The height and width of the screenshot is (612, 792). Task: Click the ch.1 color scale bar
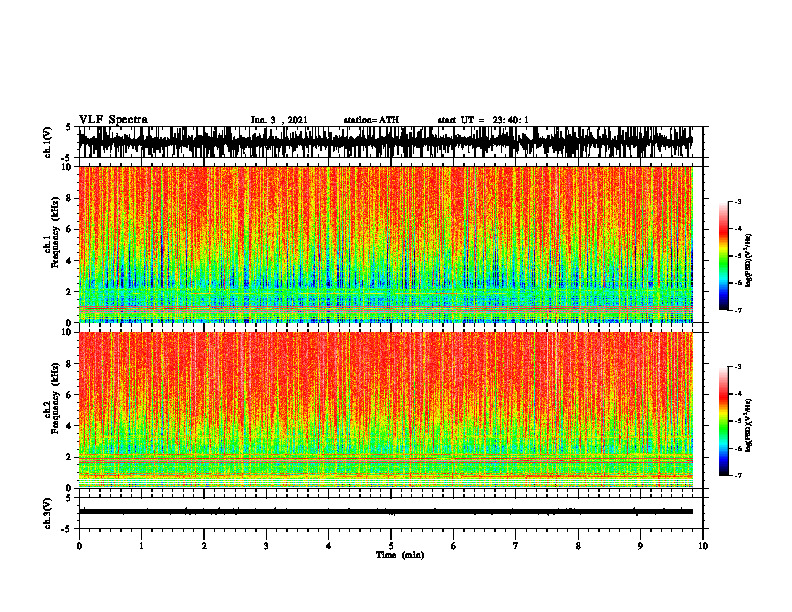click(x=724, y=256)
